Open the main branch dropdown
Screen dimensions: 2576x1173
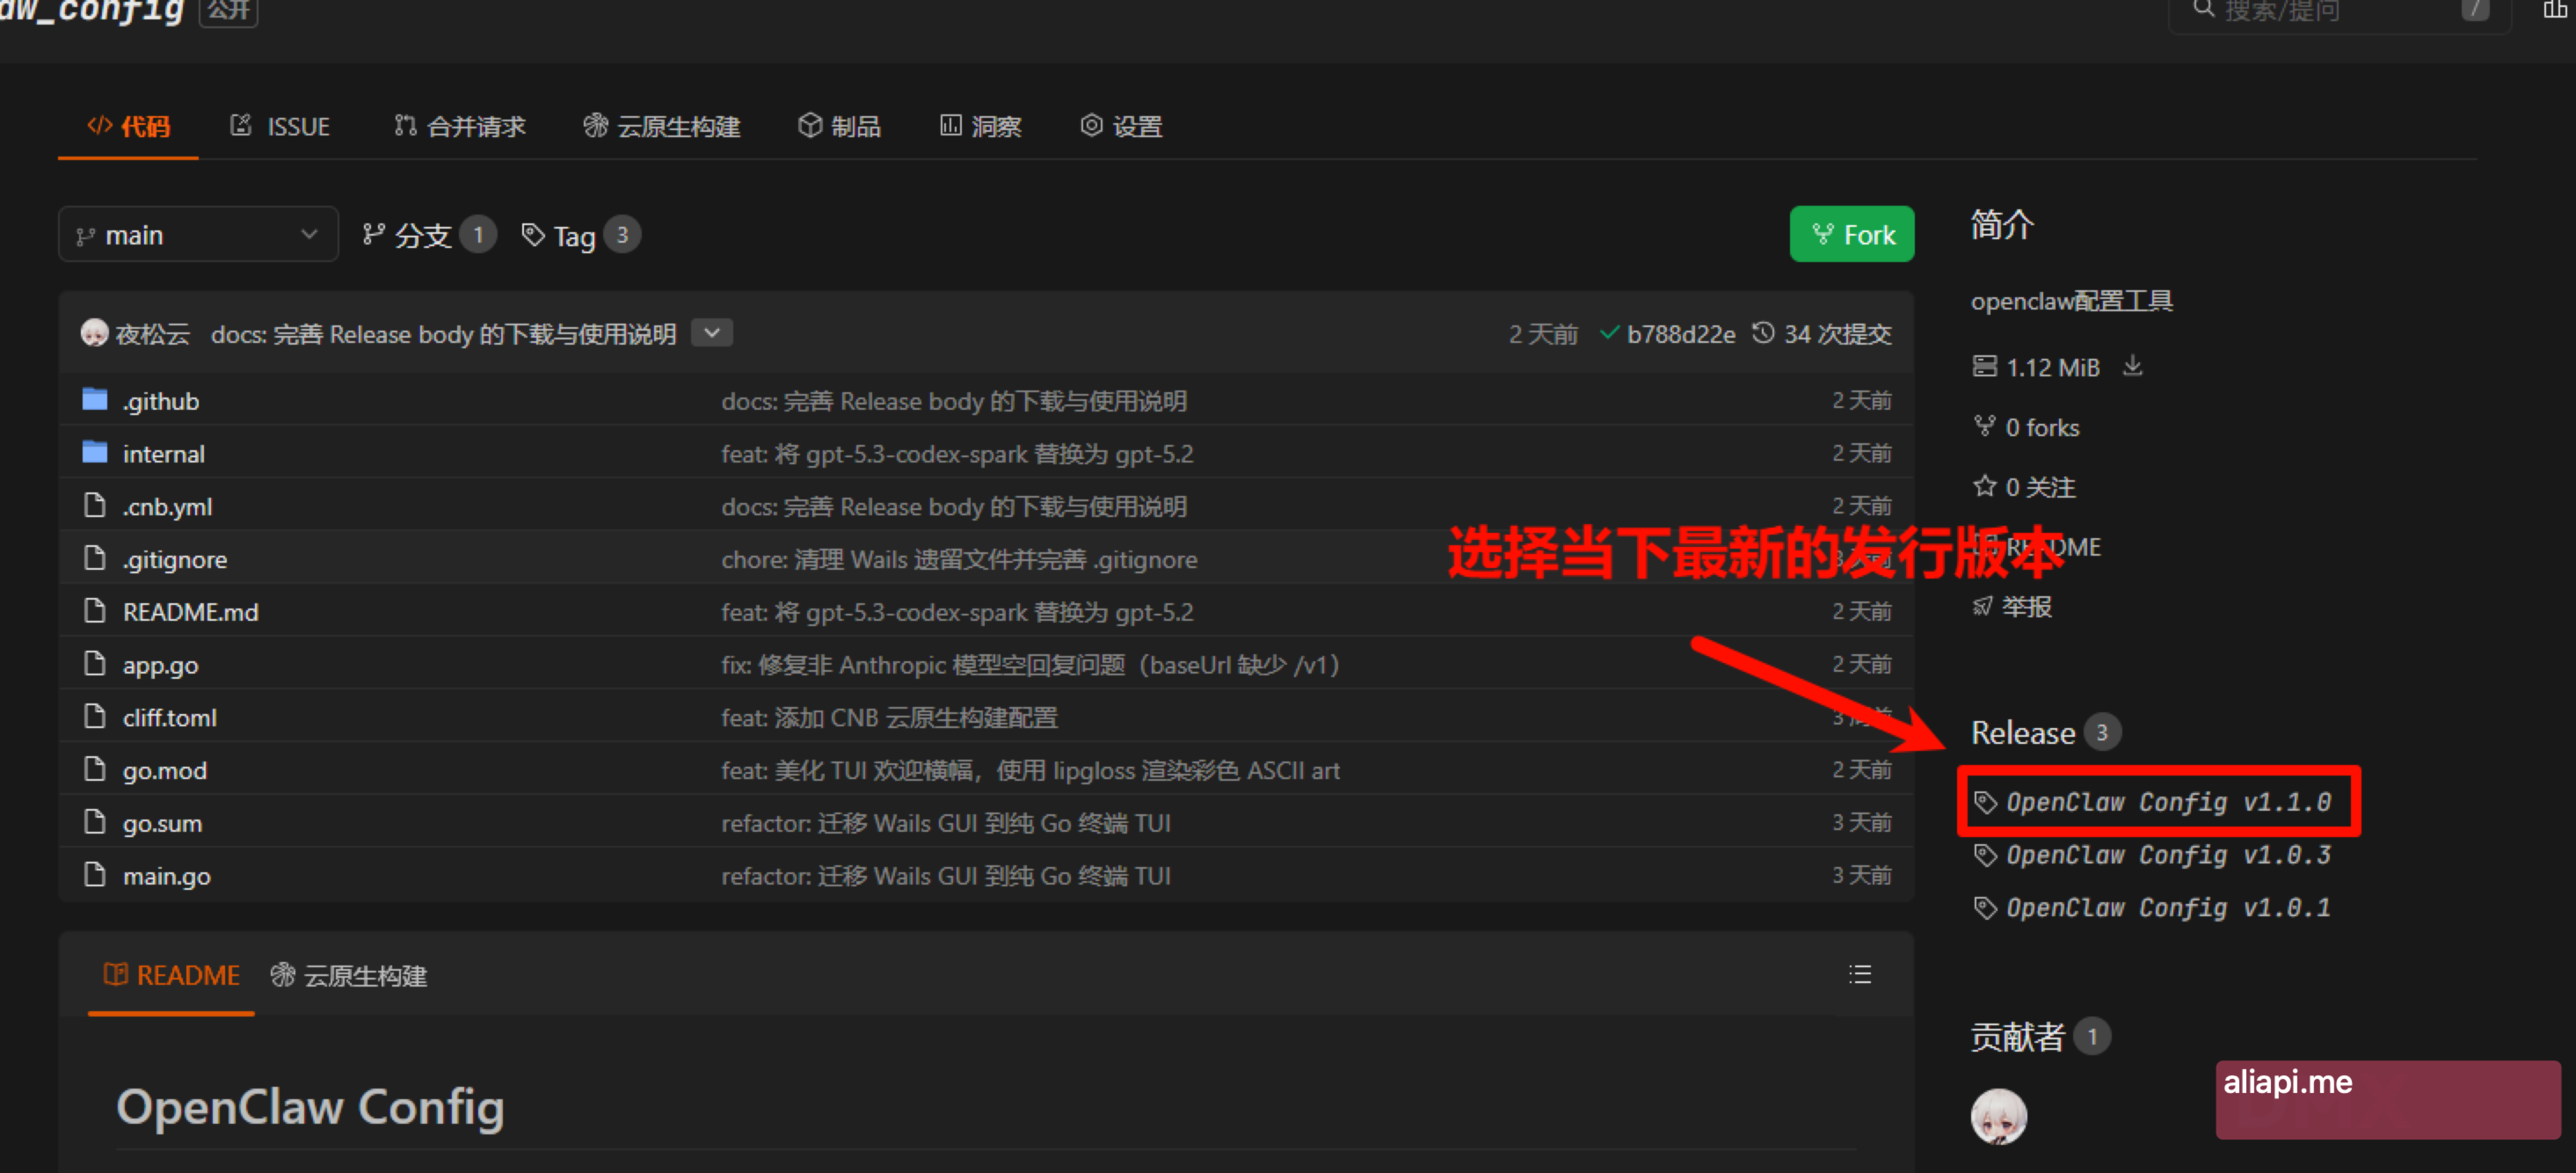point(198,234)
